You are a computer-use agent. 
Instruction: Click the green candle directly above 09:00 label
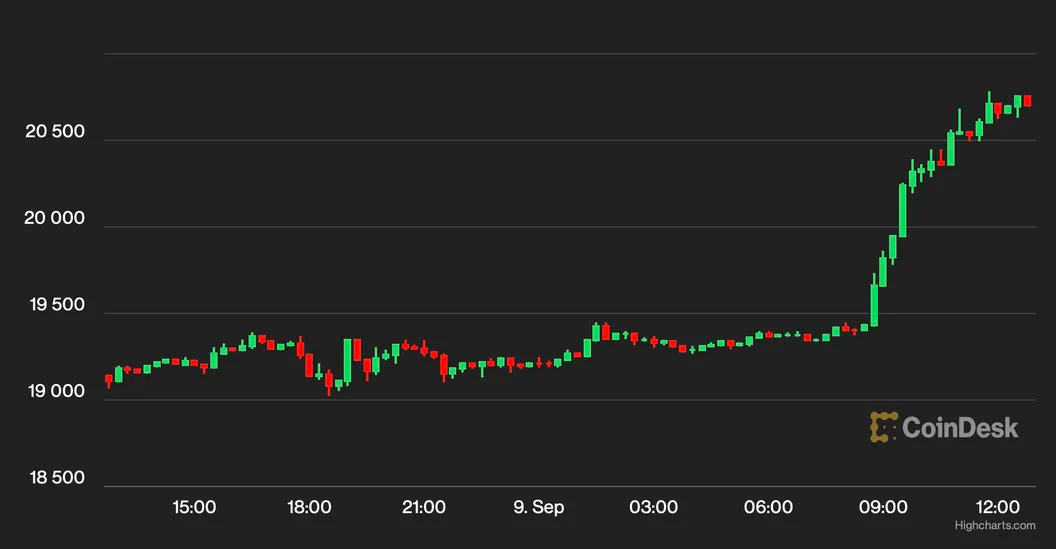pyautogui.click(x=883, y=270)
